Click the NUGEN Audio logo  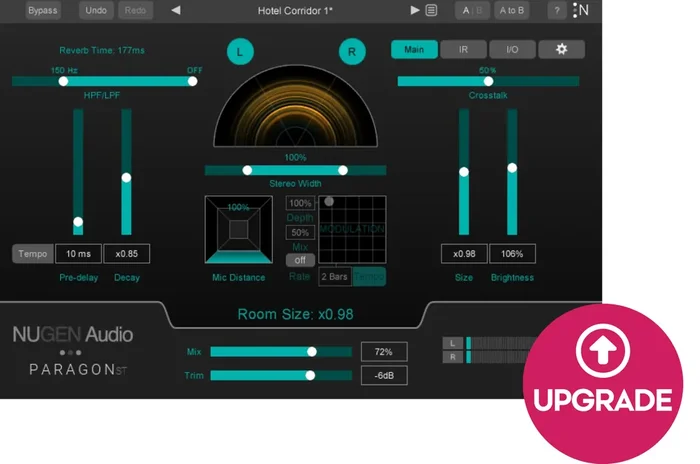[73, 334]
